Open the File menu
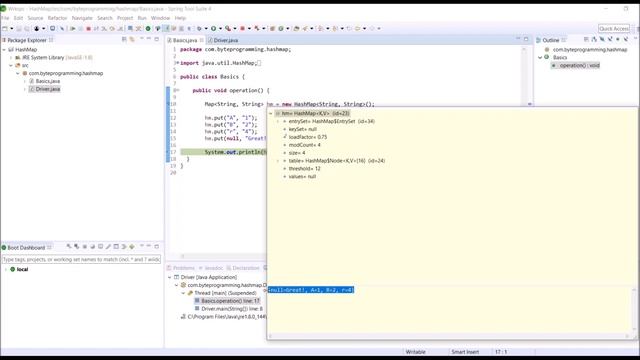The image size is (640, 360). (x=5, y=18)
